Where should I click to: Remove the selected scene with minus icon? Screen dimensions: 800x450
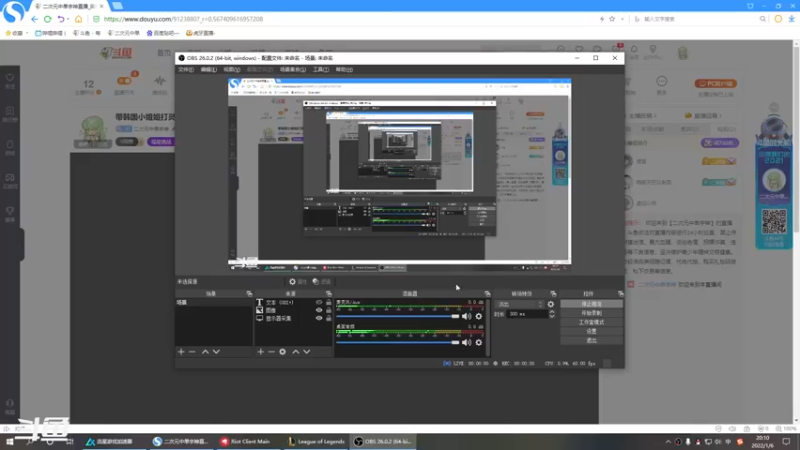tap(192, 352)
